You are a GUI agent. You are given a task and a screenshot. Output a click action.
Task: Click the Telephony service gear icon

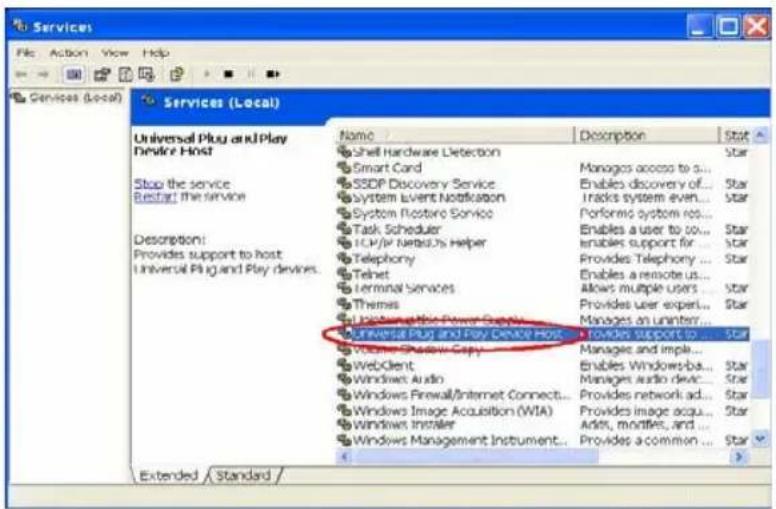pyautogui.click(x=344, y=258)
